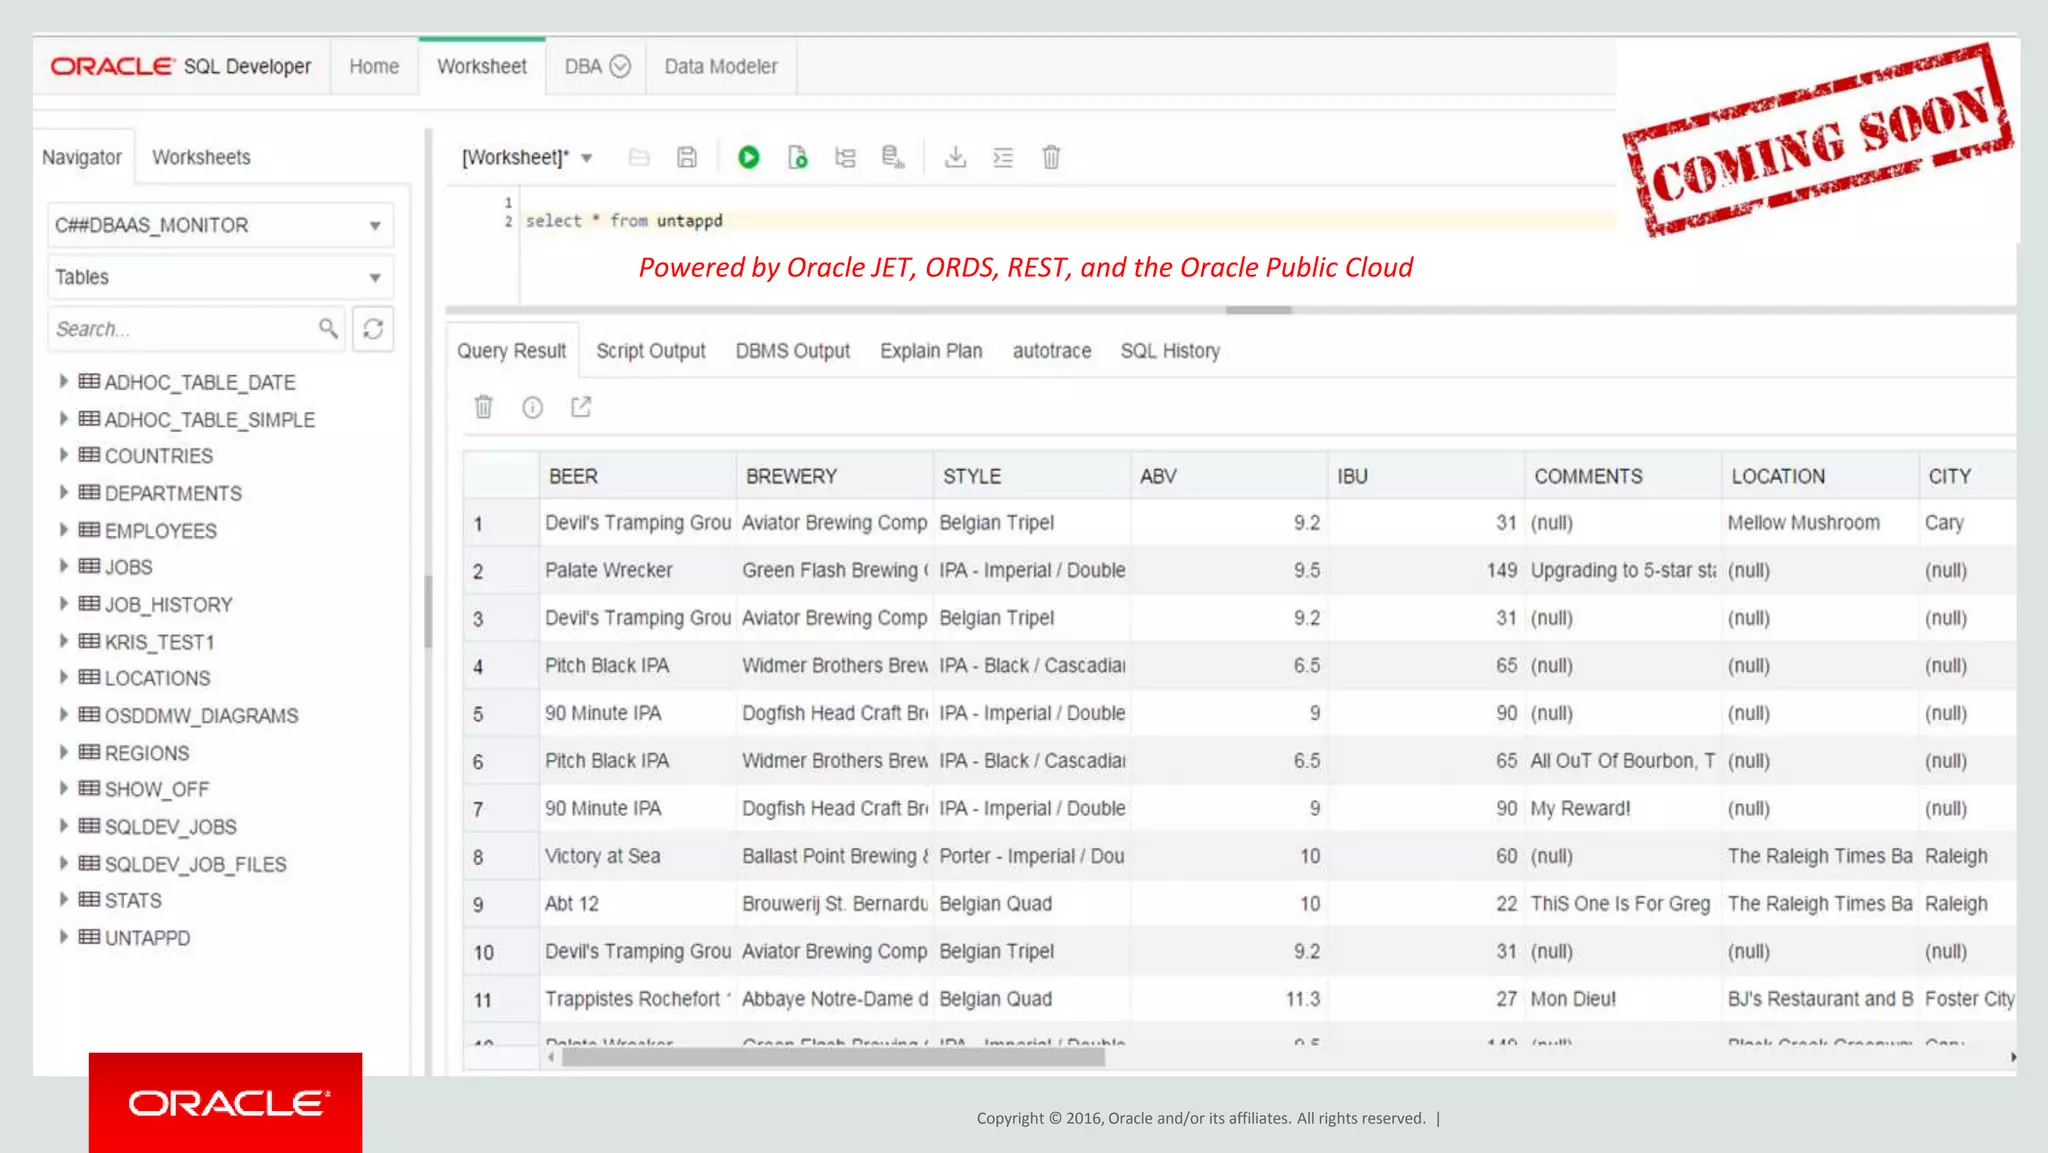Click the refresh icon beside search box
Image resolution: width=2048 pixels, height=1153 pixels.
click(373, 329)
